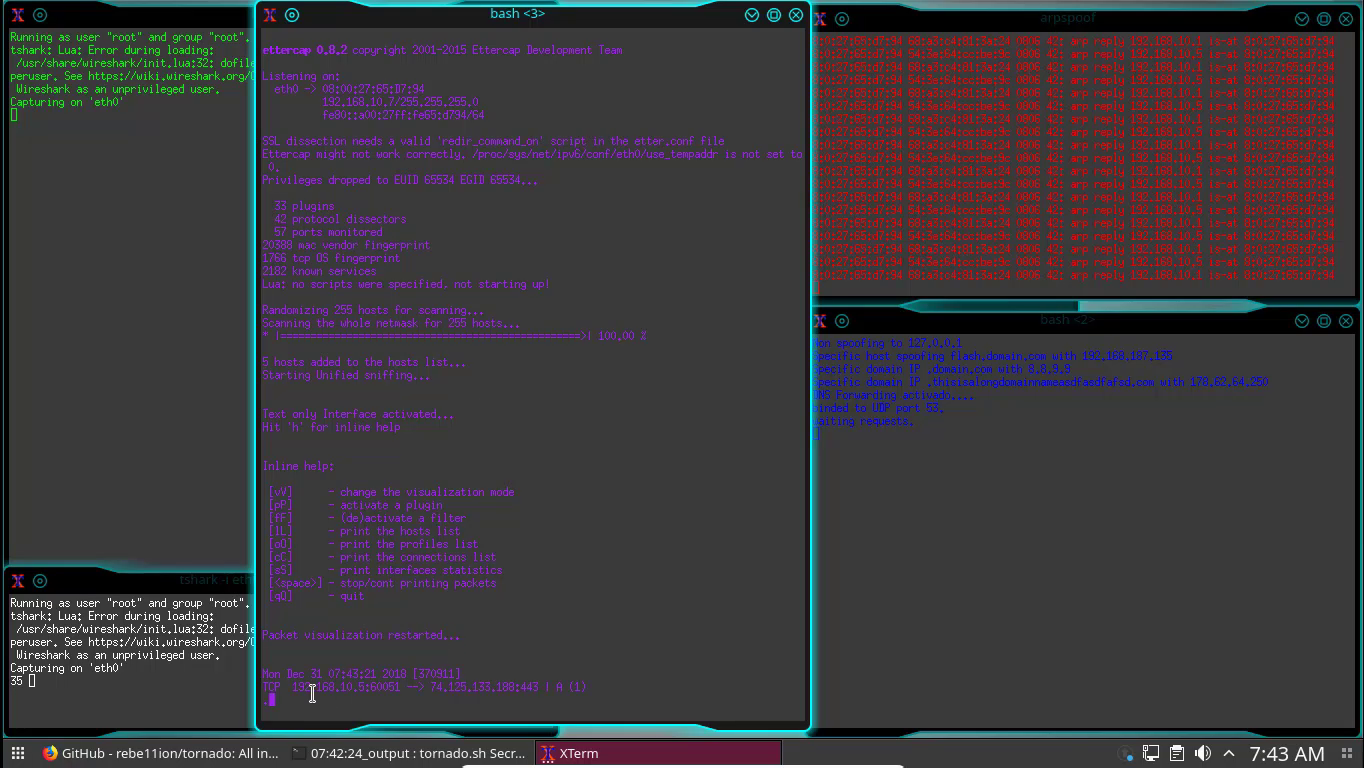Viewport: 1364px width, 768px height.
Task: Select '[vV] - change the visualization mode' line
Action: (391, 492)
